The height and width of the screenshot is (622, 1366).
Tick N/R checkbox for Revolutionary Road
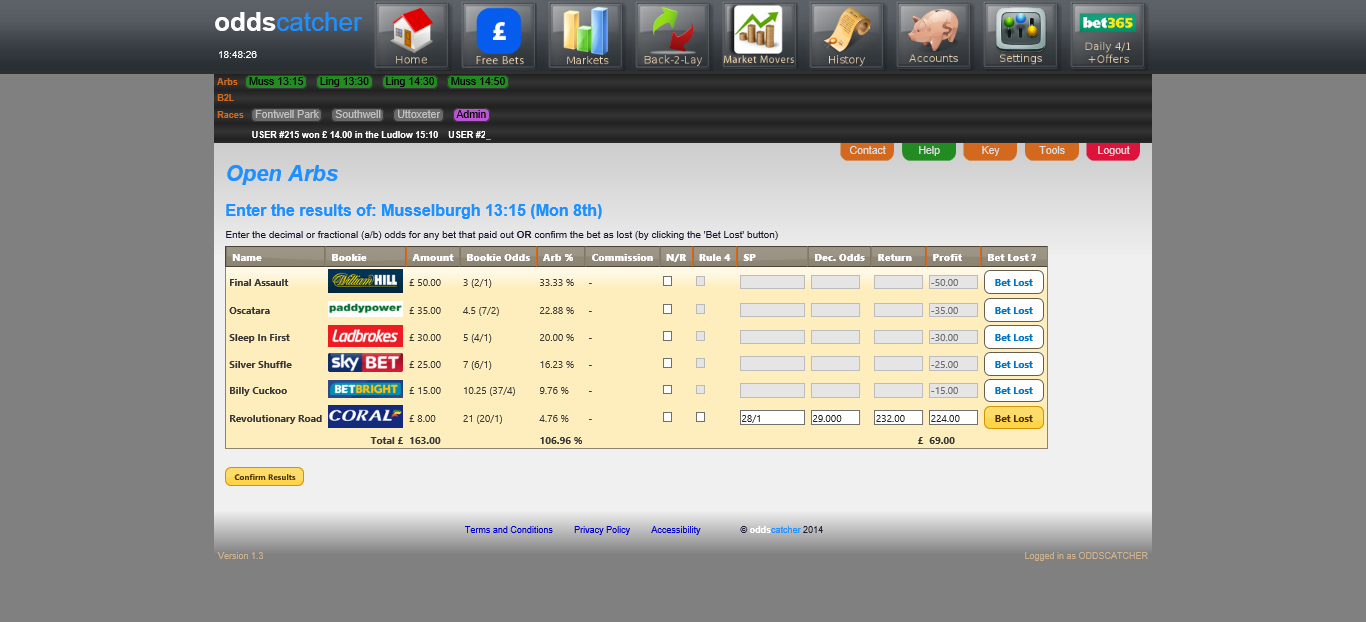click(x=668, y=417)
